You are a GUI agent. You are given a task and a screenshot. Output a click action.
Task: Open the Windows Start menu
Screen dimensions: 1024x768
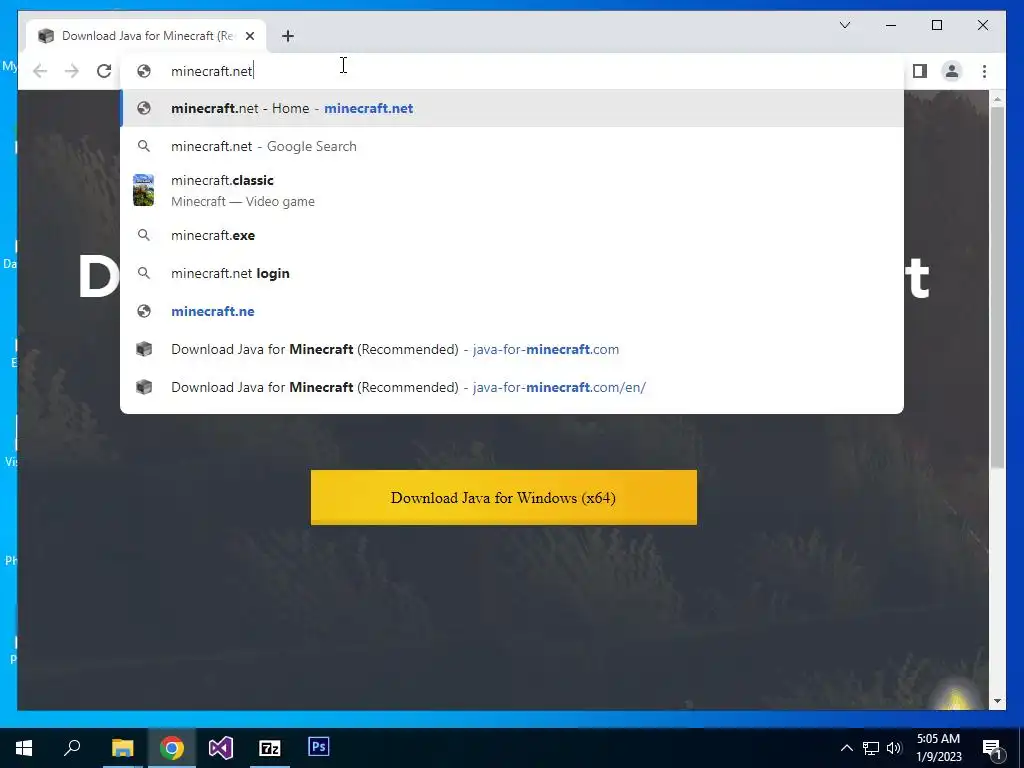pos(24,748)
